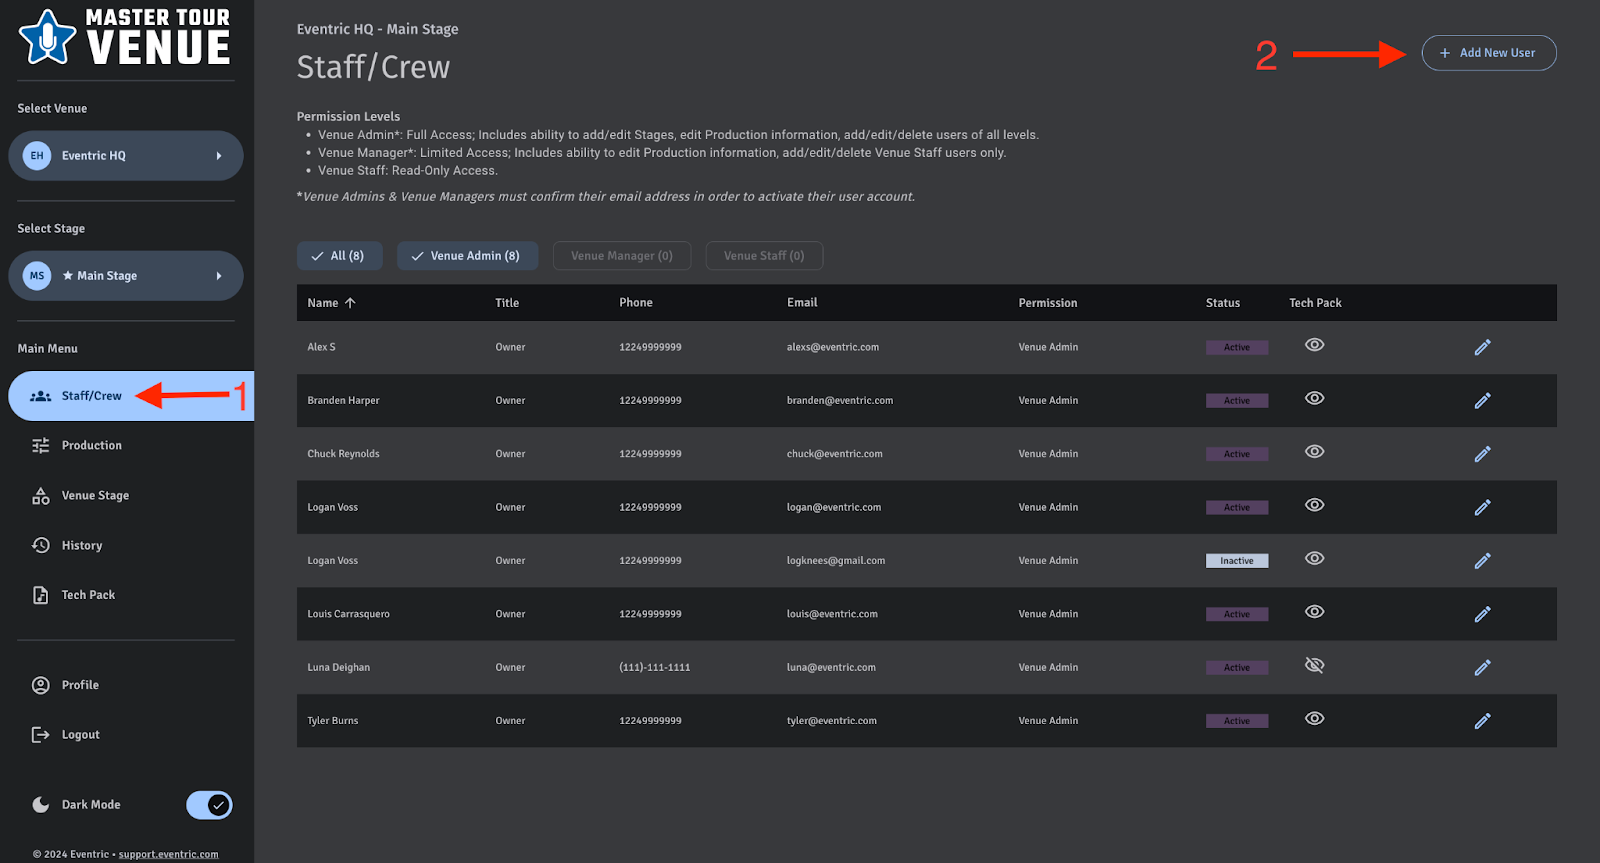The height and width of the screenshot is (863, 1600).
Task: Click the Add New User button
Action: pos(1488,53)
